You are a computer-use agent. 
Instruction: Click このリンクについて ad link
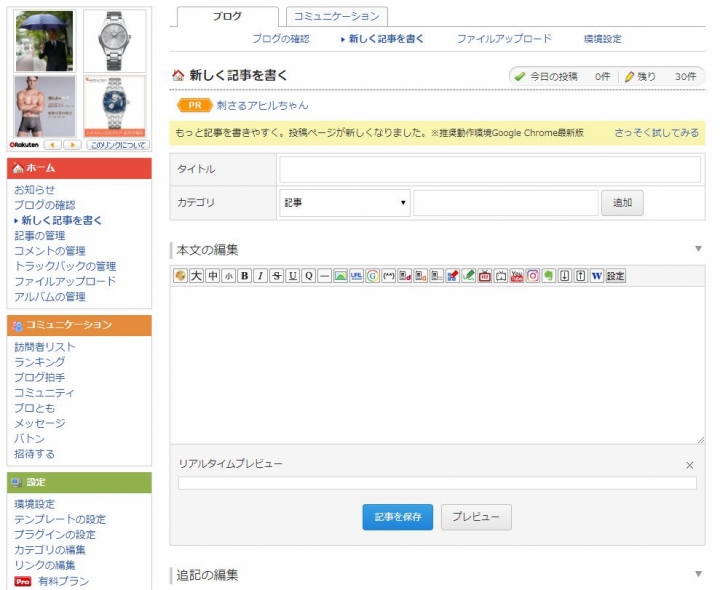coord(118,145)
